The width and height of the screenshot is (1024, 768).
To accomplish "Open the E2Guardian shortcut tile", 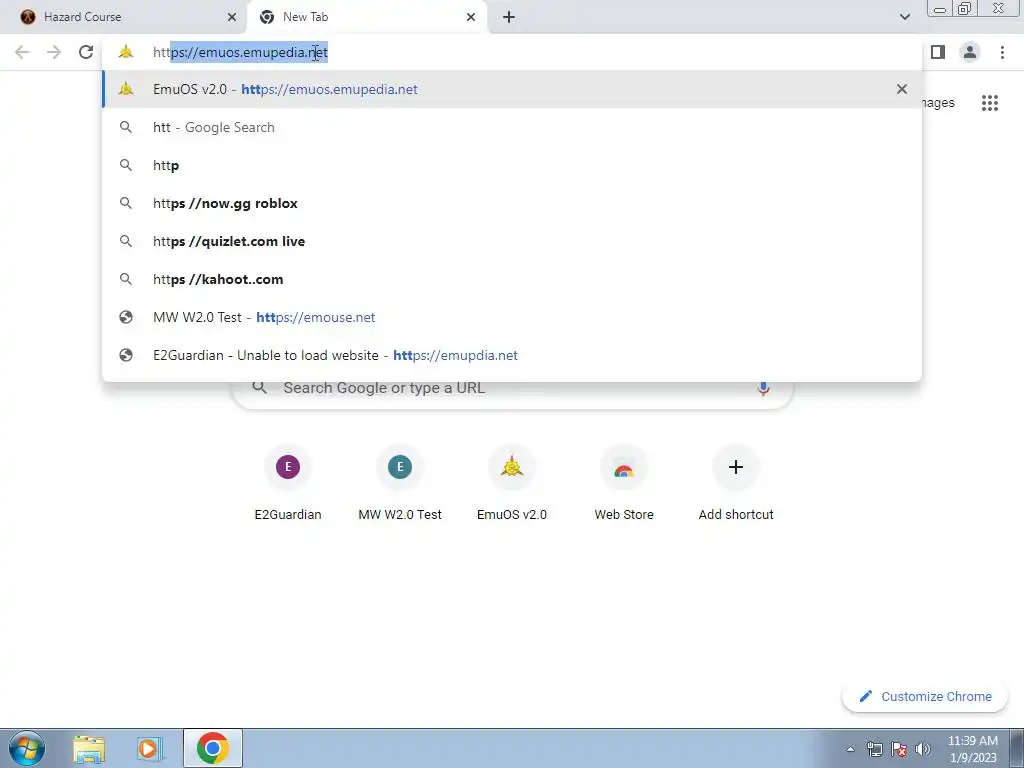I will point(288,483).
